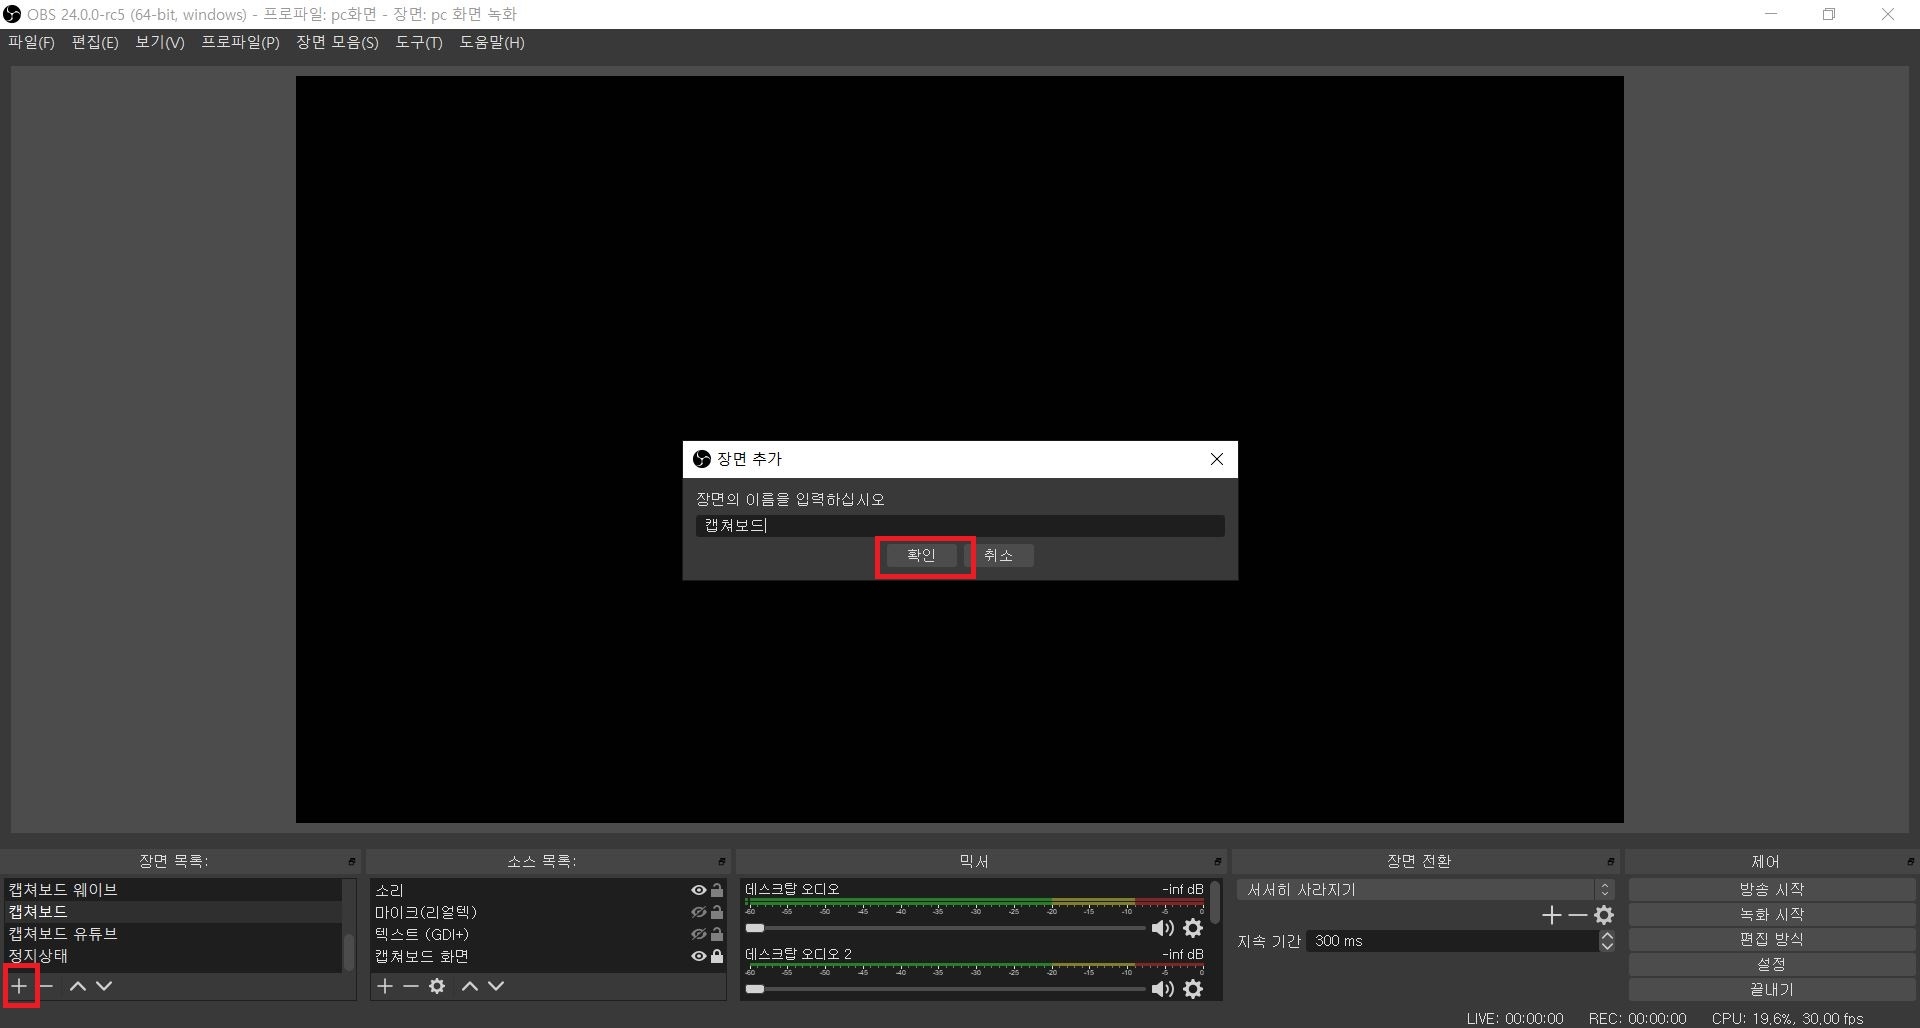
Task: Open the 편집(E) menu
Action: coord(95,42)
